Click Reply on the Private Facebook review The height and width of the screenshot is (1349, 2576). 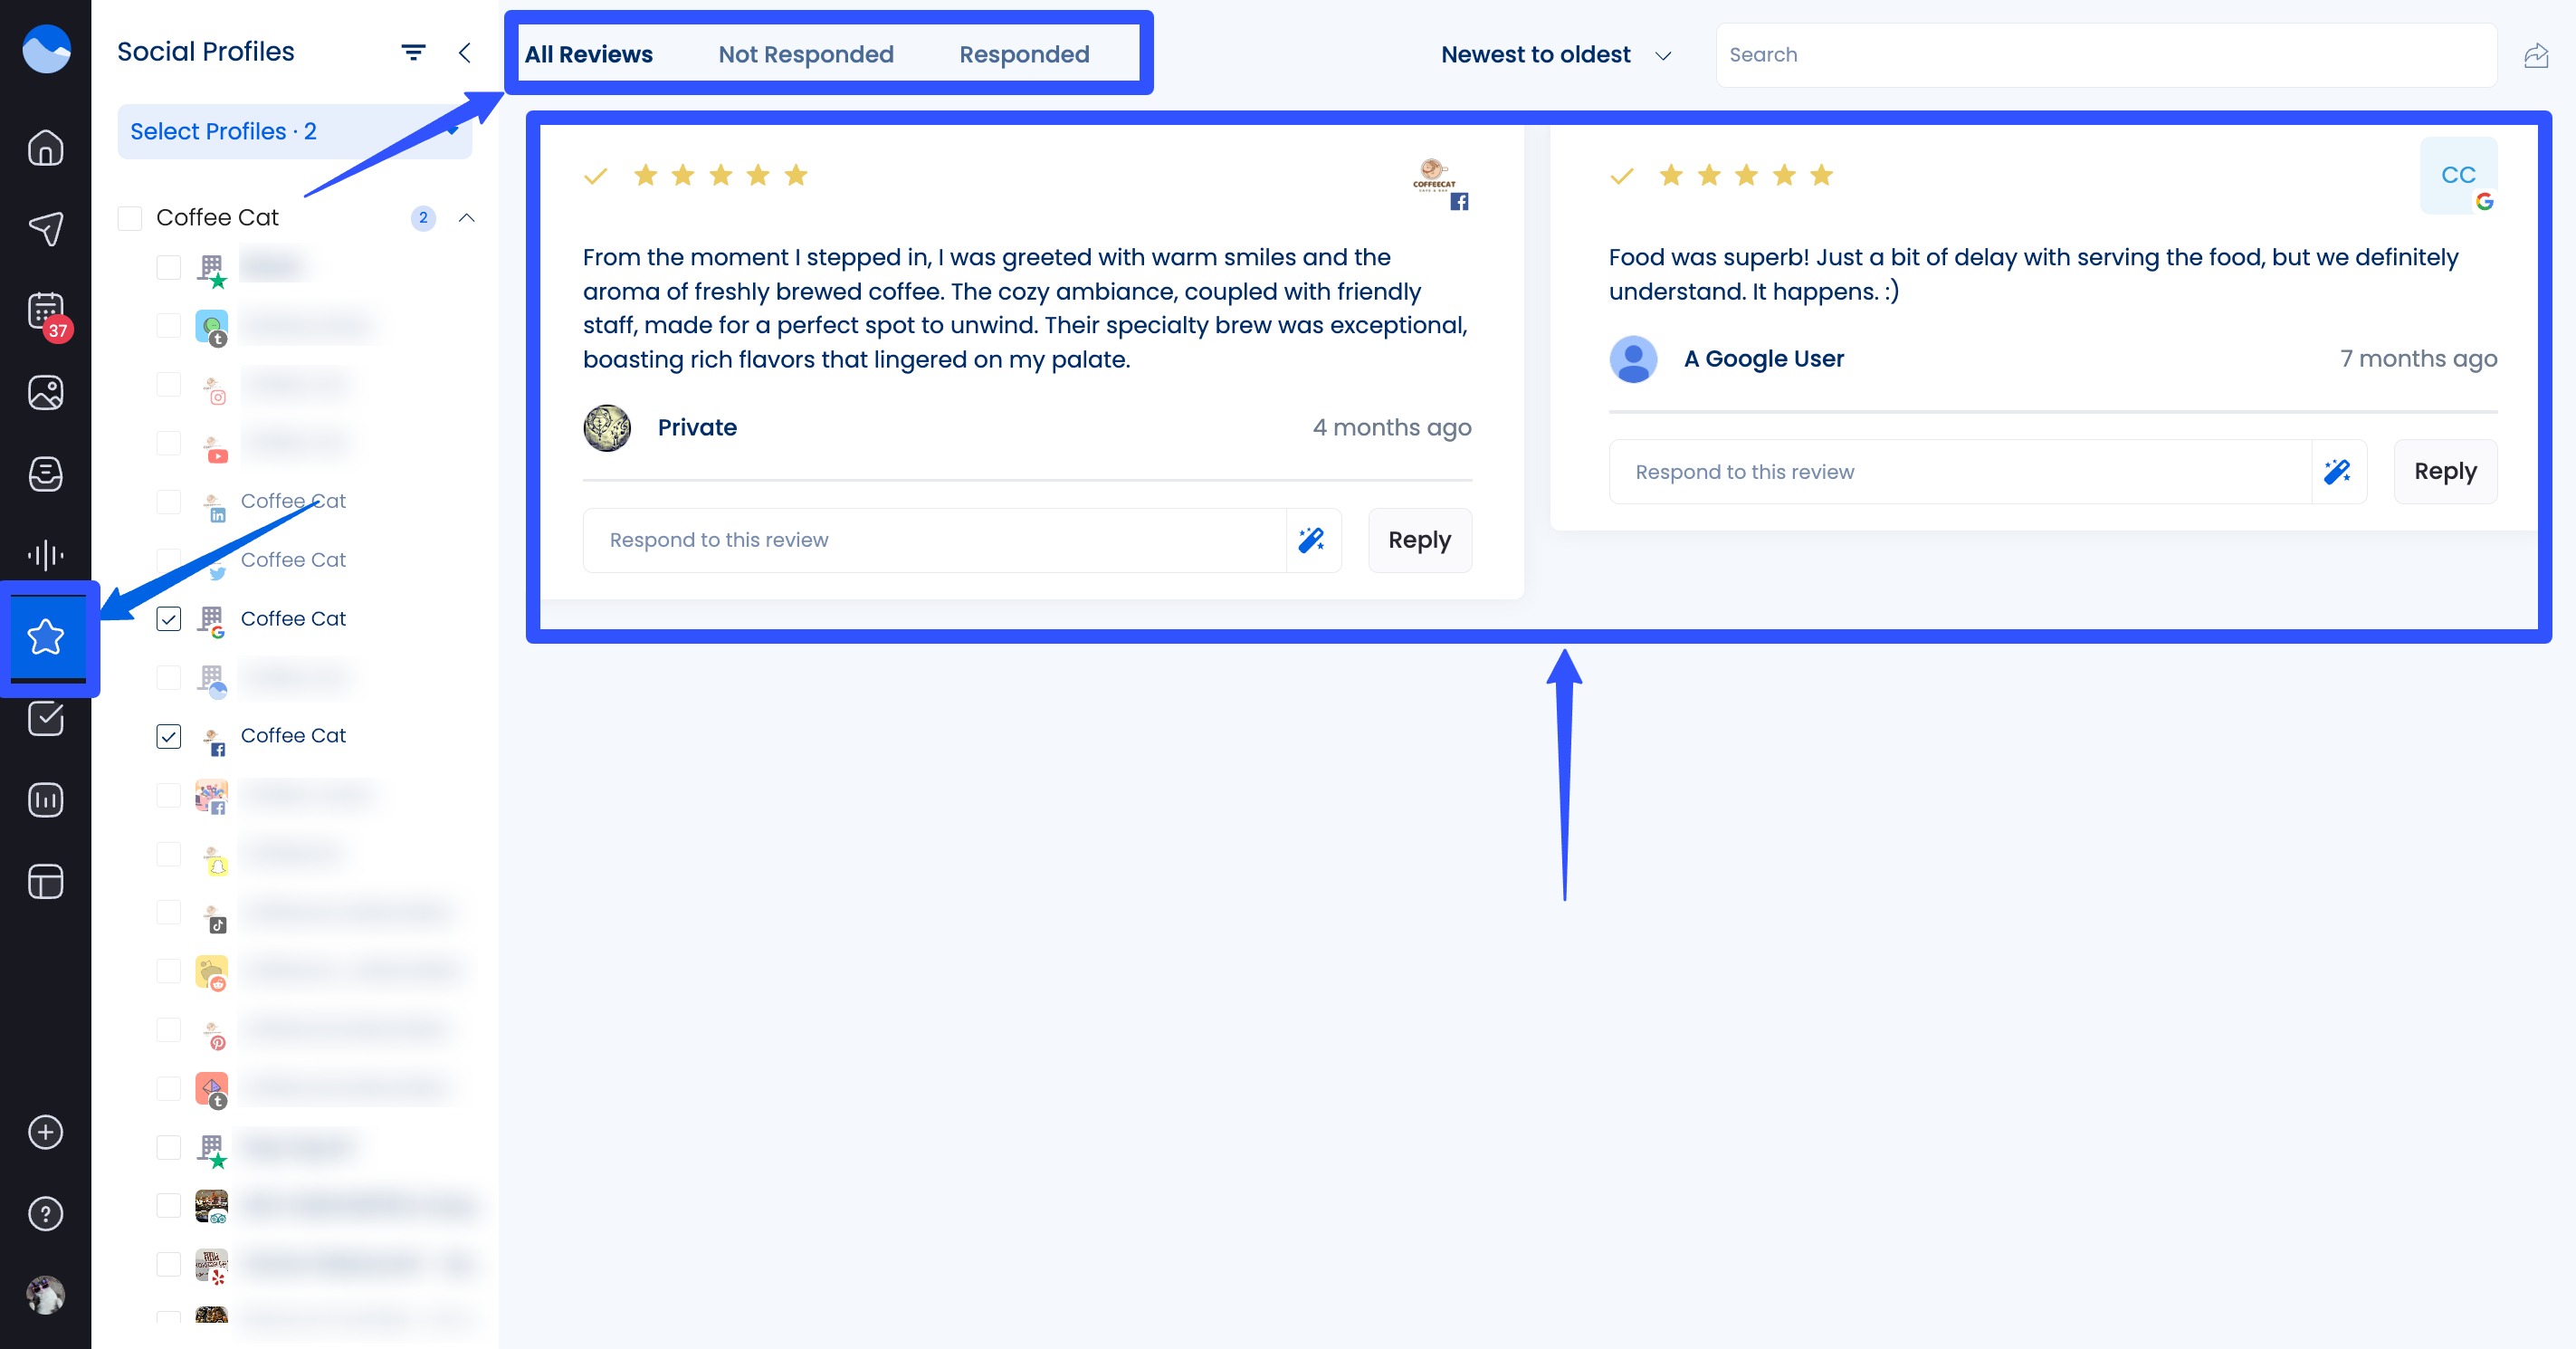(1418, 540)
